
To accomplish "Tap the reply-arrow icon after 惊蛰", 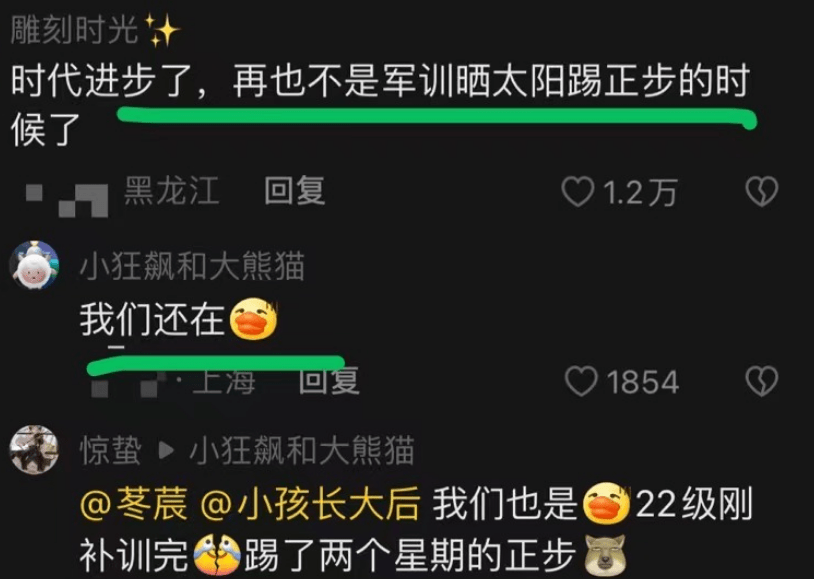I will coord(166,450).
